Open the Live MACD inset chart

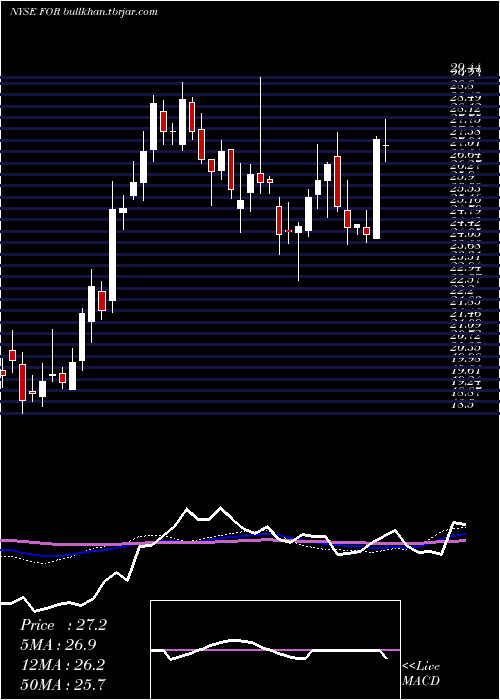point(275,650)
